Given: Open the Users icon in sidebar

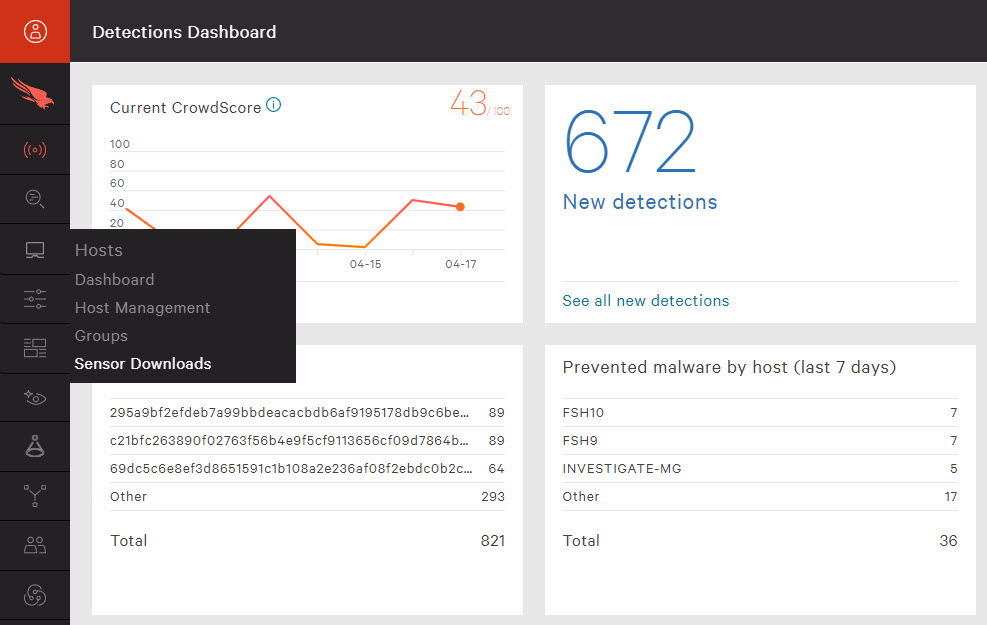Looking at the screenshot, I should coord(34,545).
